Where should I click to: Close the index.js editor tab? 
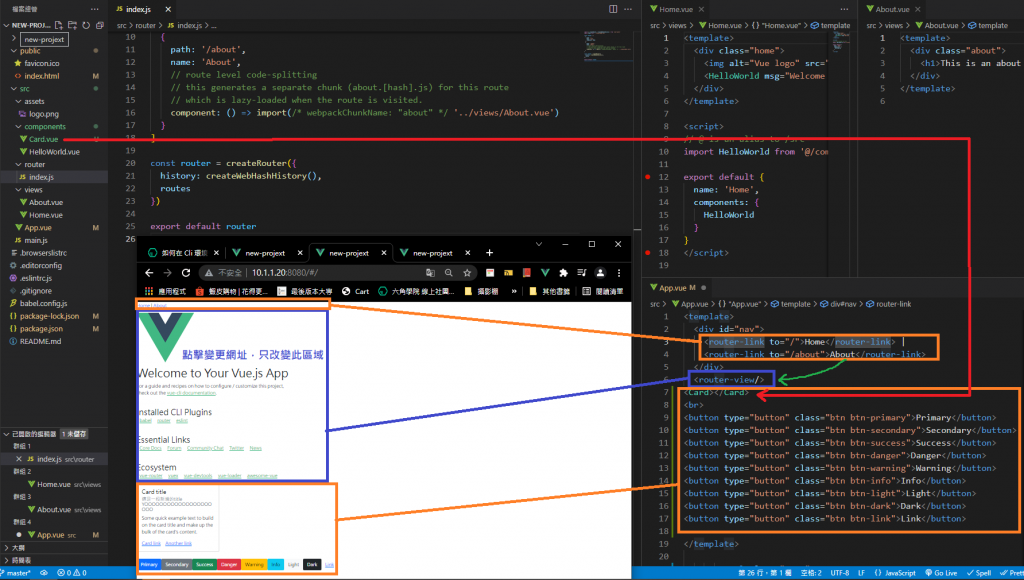pyautogui.click(x=168, y=9)
